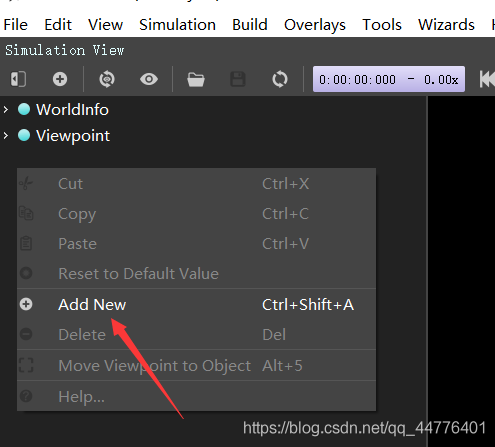The width and height of the screenshot is (495, 447).
Task: Open the world file with the folder icon
Action: pyautogui.click(x=196, y=79)
